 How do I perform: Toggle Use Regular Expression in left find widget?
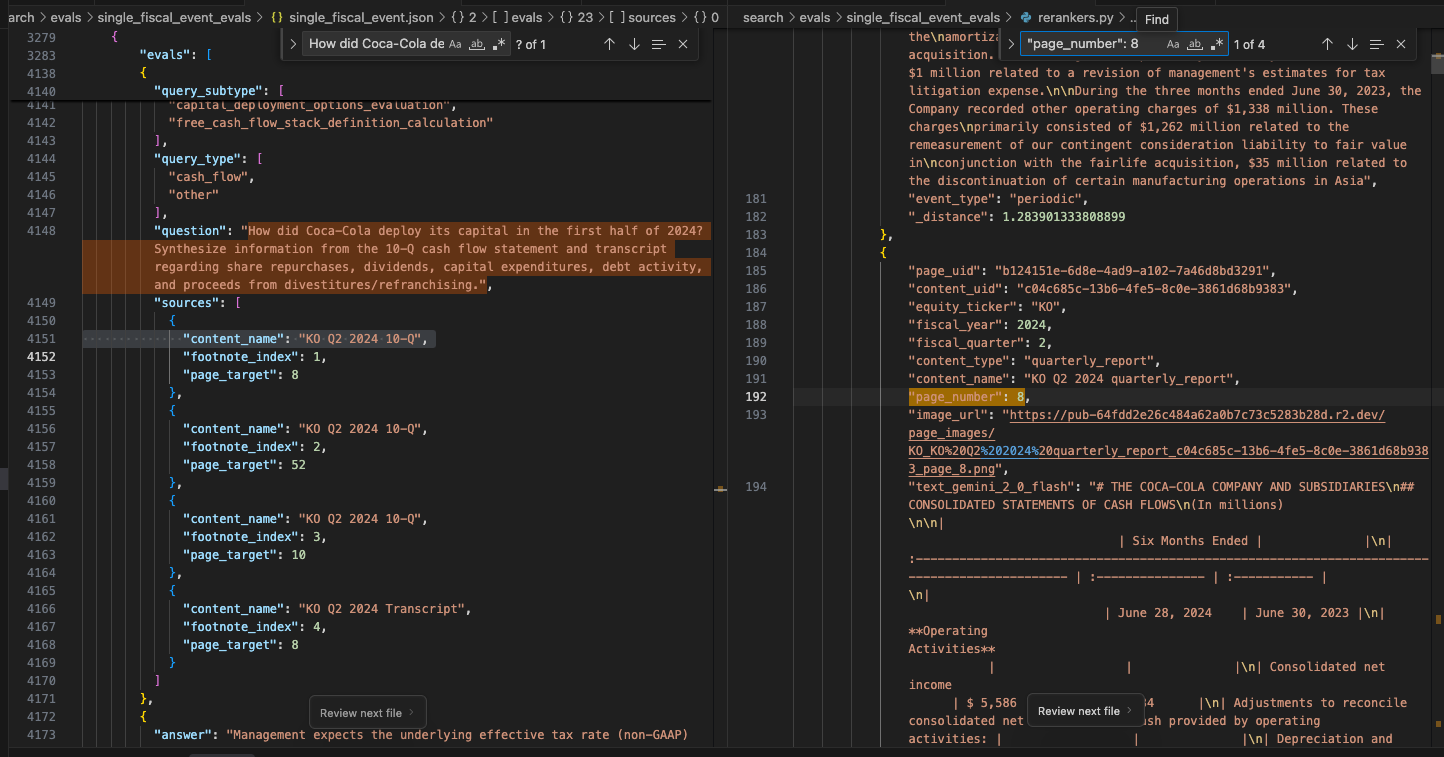point(500,44)
